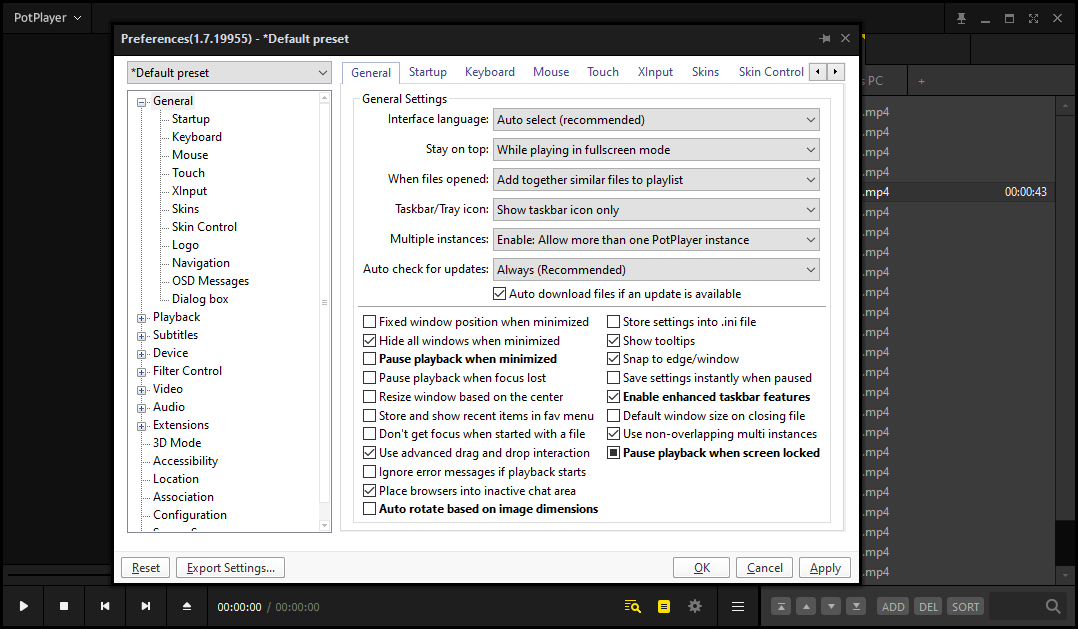
Task: Uncheck Hide all windows when minimized
Action: click(369, 340)
